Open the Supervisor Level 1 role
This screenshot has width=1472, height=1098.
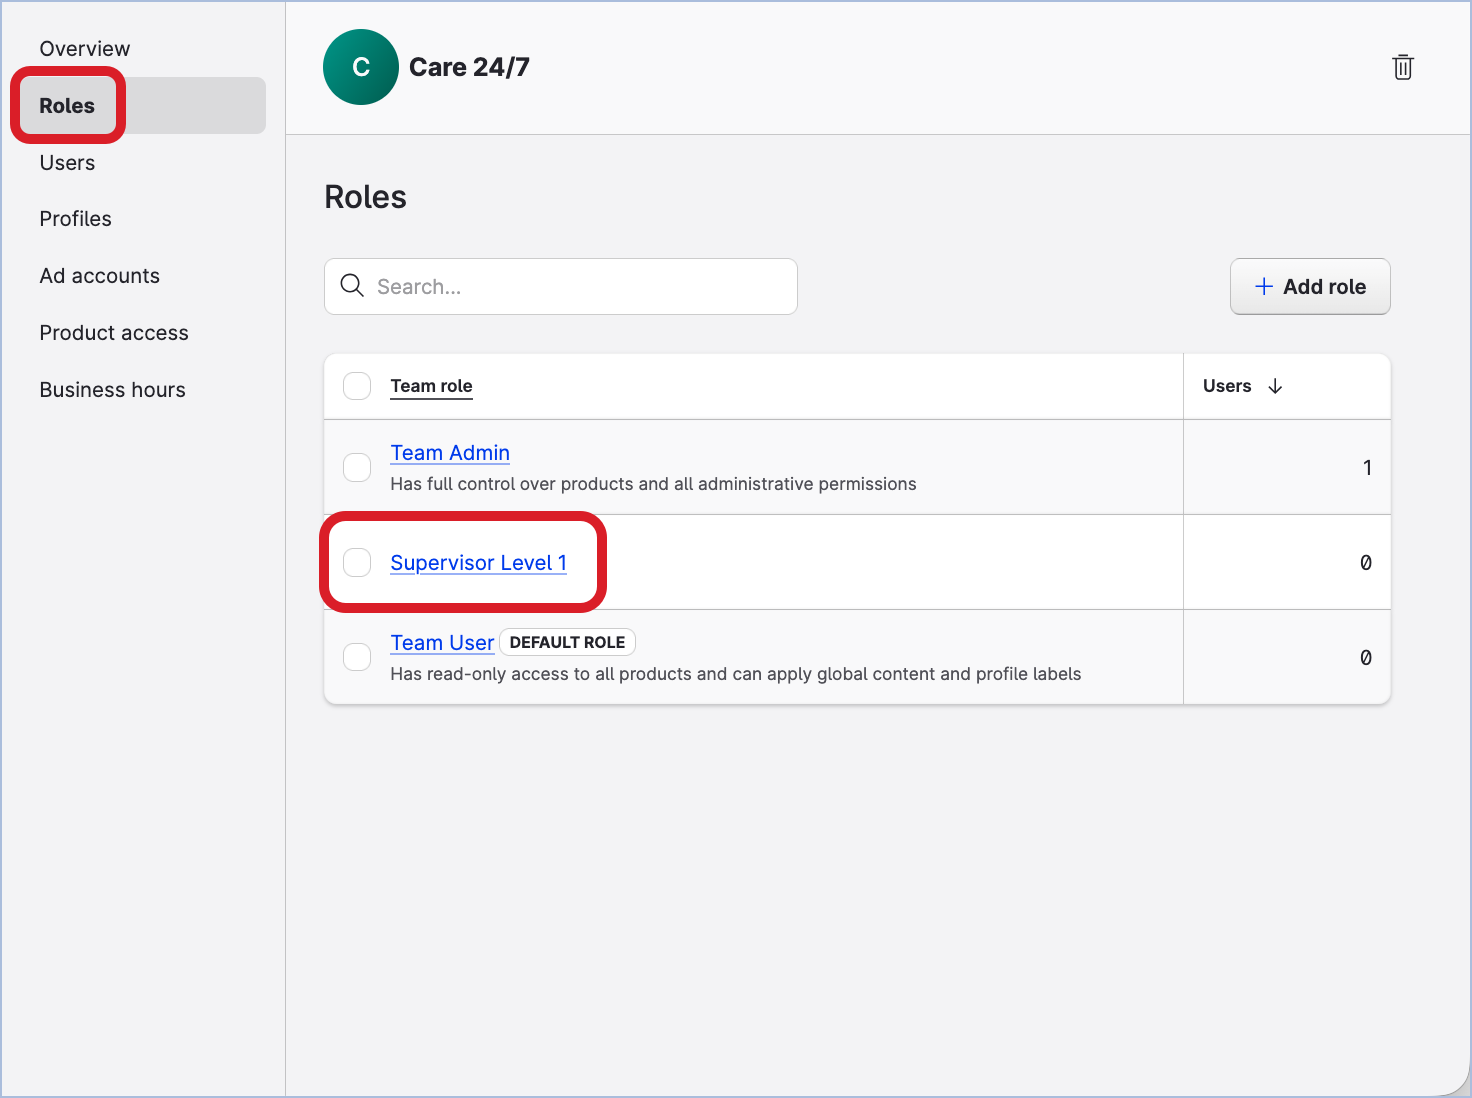(478, 563)
